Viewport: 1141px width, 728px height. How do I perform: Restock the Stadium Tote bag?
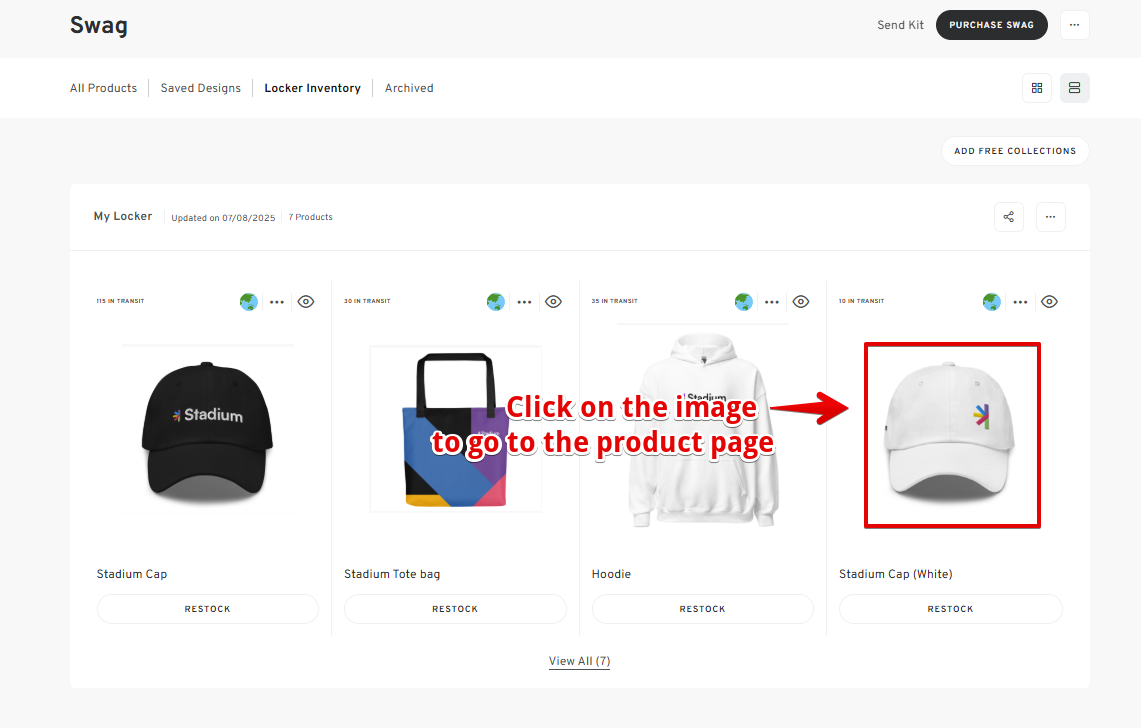[x=455, y=609]
